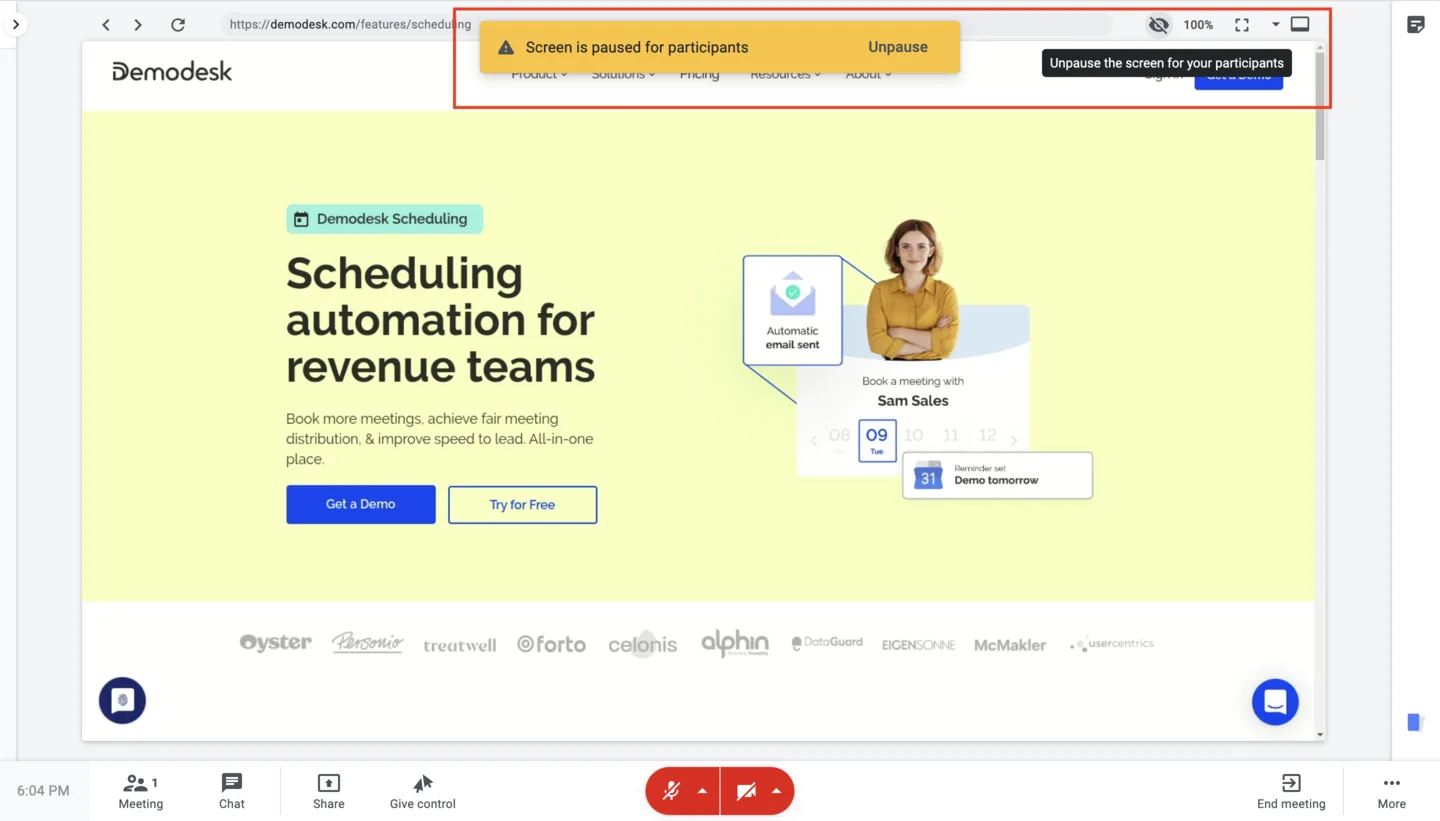Go back in the shared browser
Screen dimensions: 1440x821
(106, 25)
